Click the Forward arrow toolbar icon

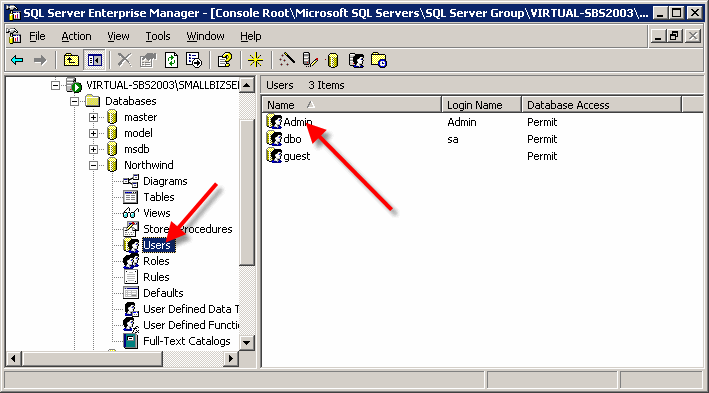click(40, 60)
